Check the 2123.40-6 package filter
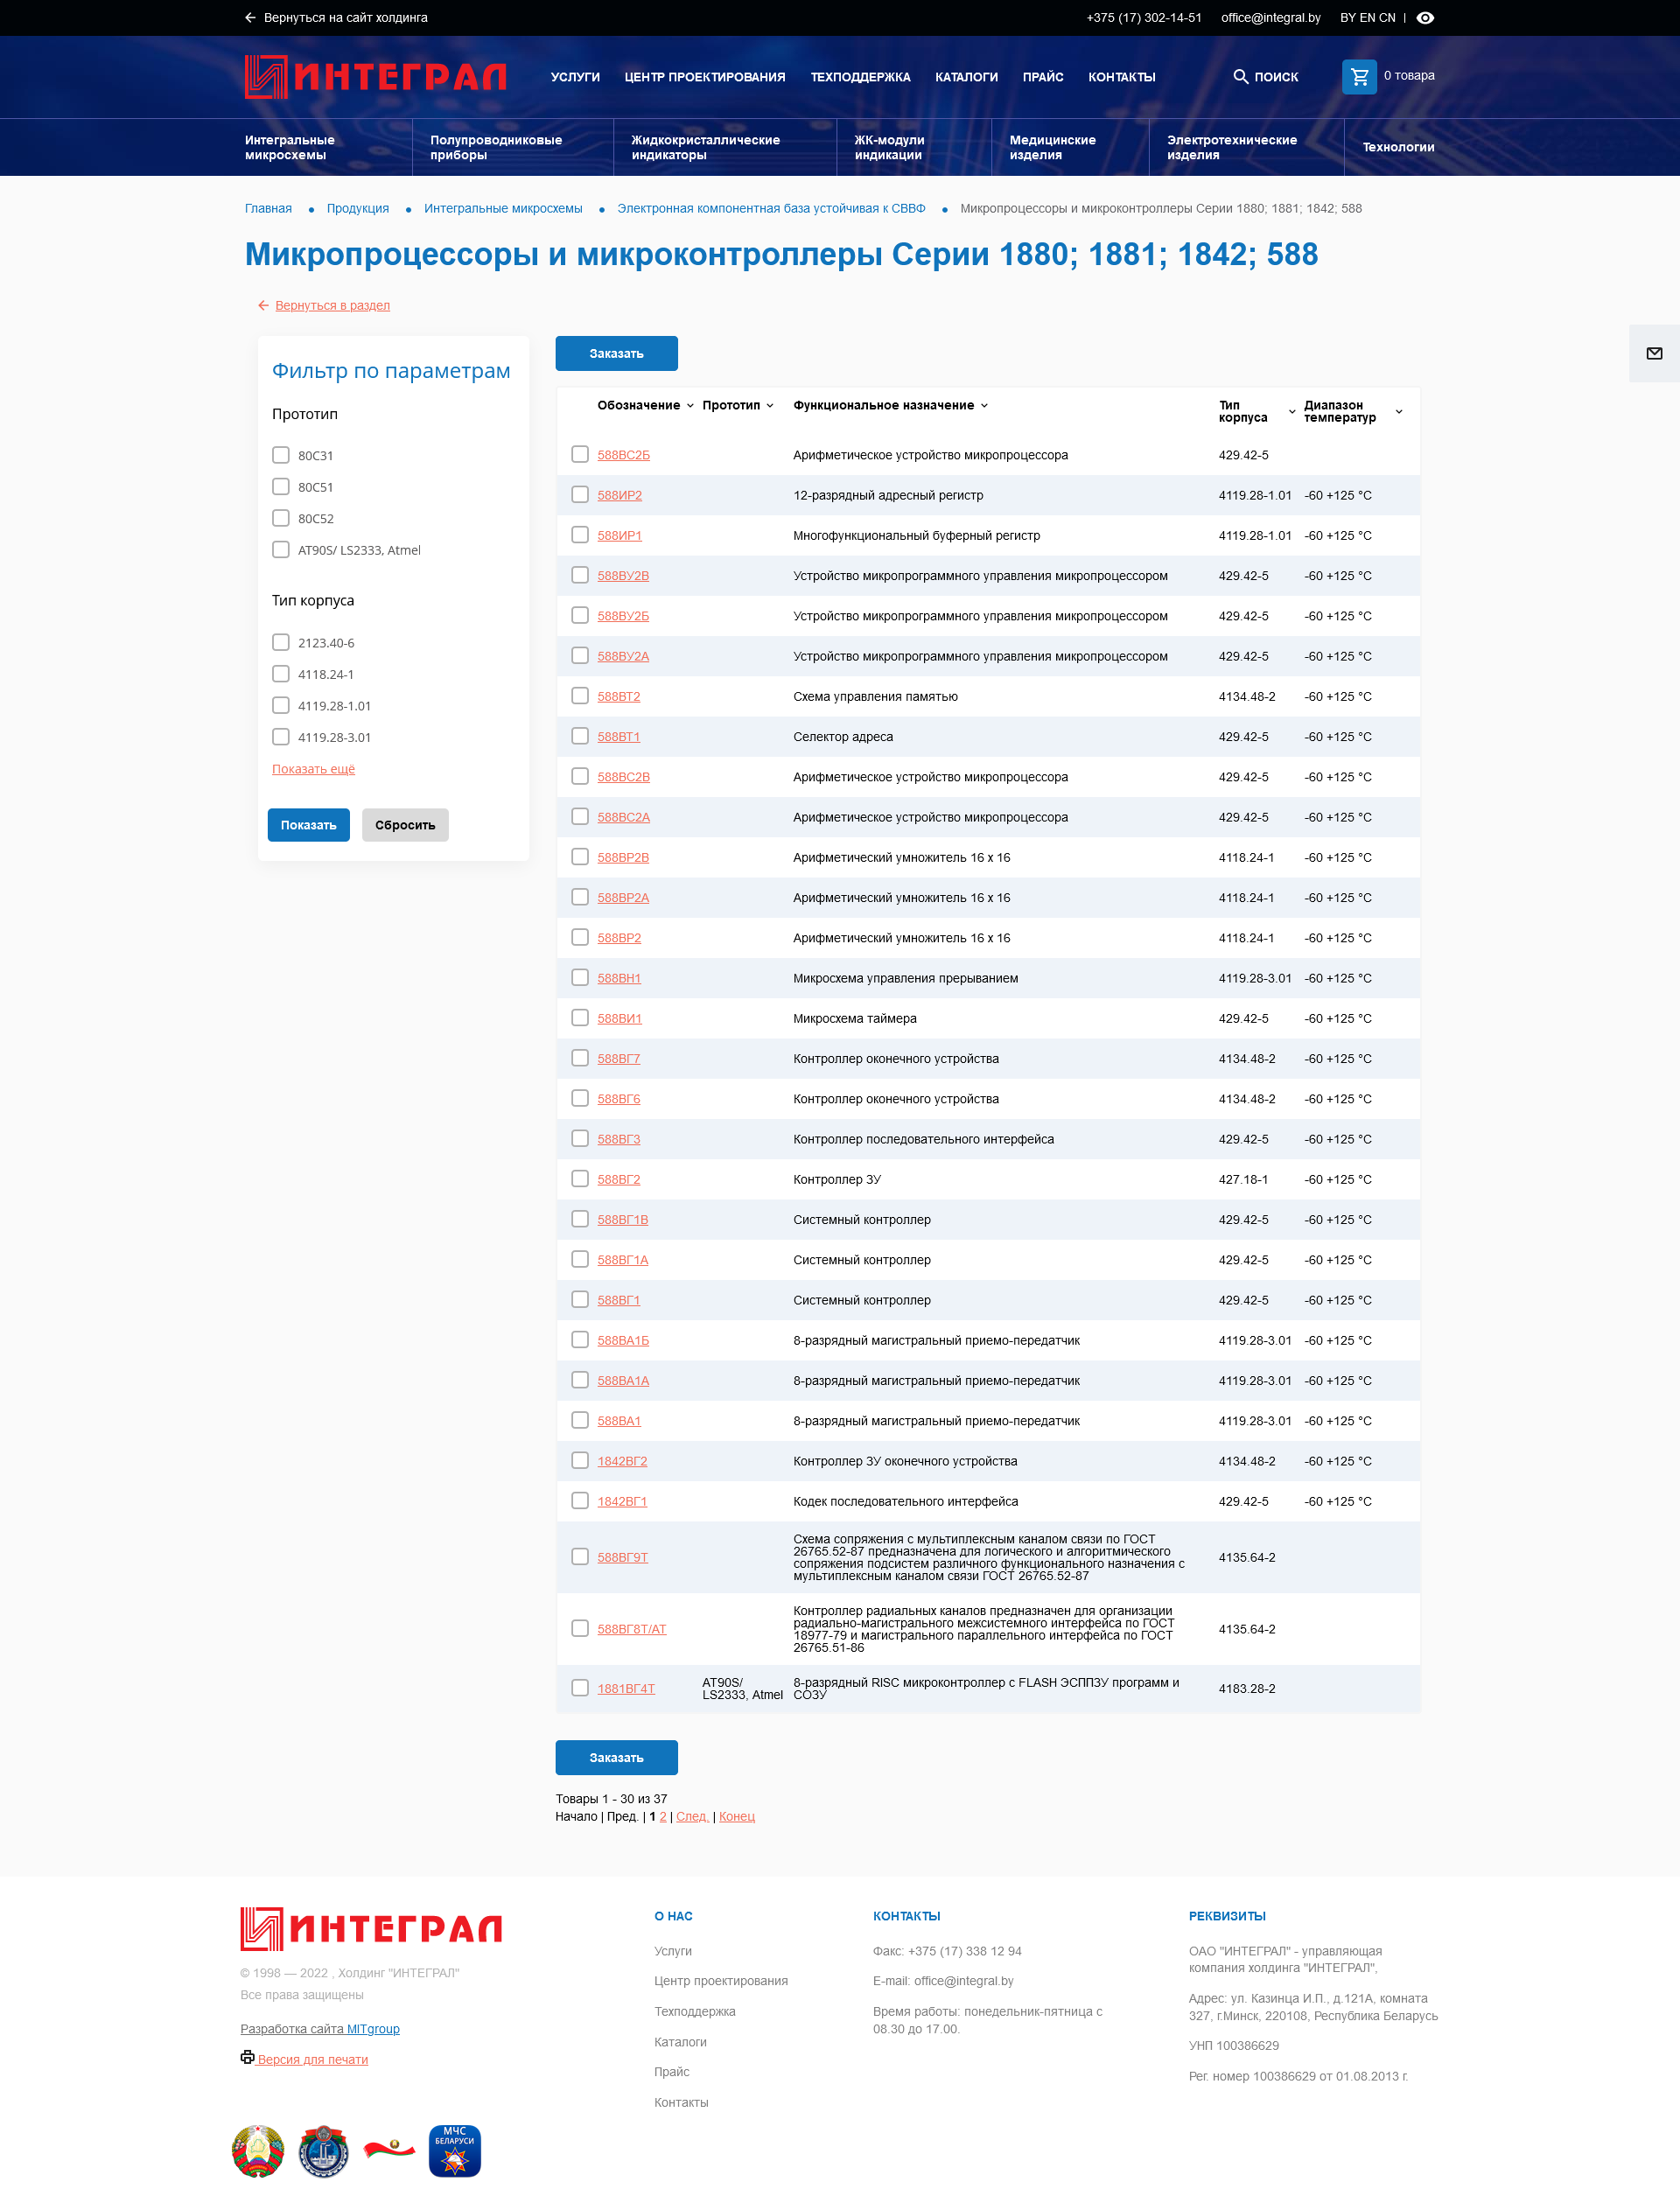Screen dimensions: 1680x2210 [x=281, y=642]
